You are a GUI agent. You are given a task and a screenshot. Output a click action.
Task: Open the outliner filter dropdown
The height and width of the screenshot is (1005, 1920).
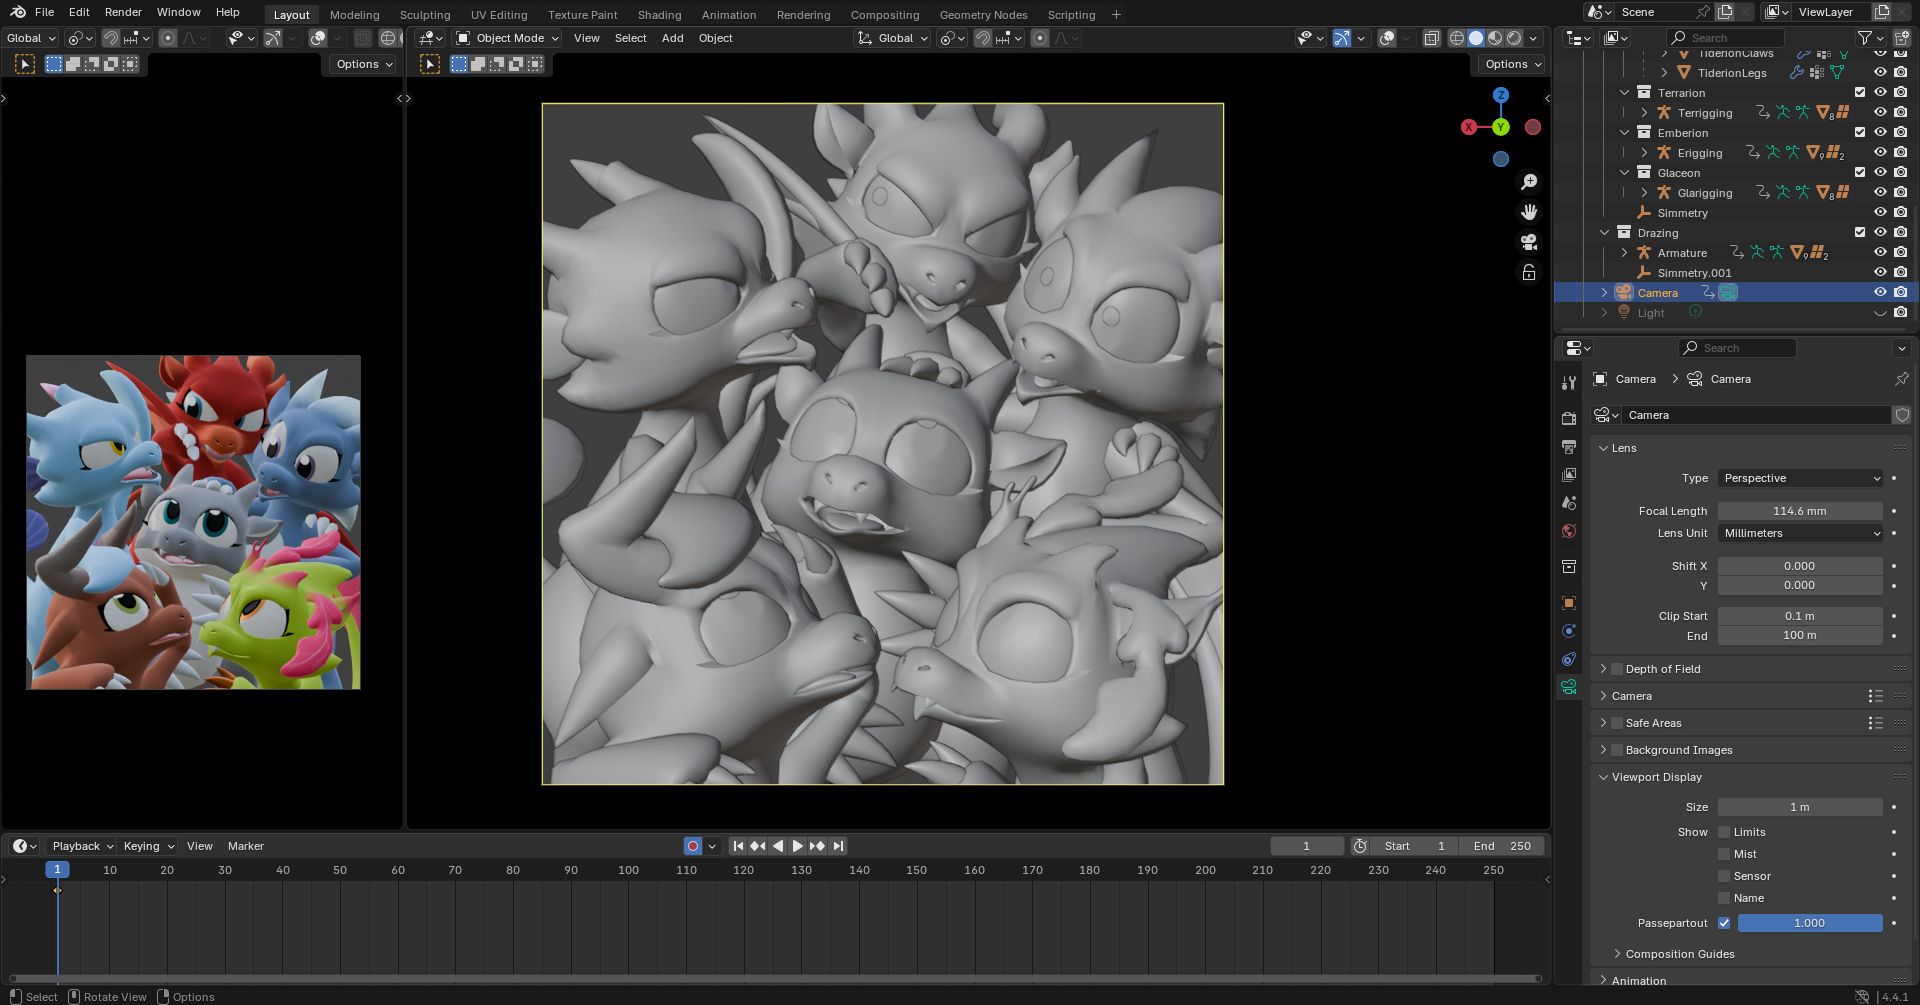[1870, 38]
